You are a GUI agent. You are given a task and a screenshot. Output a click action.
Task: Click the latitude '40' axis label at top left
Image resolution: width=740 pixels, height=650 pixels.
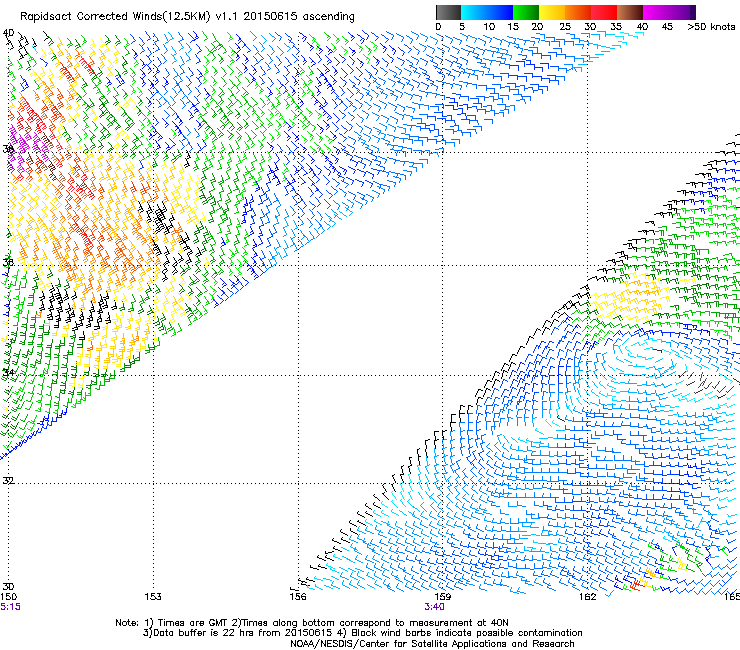[8, 33]
